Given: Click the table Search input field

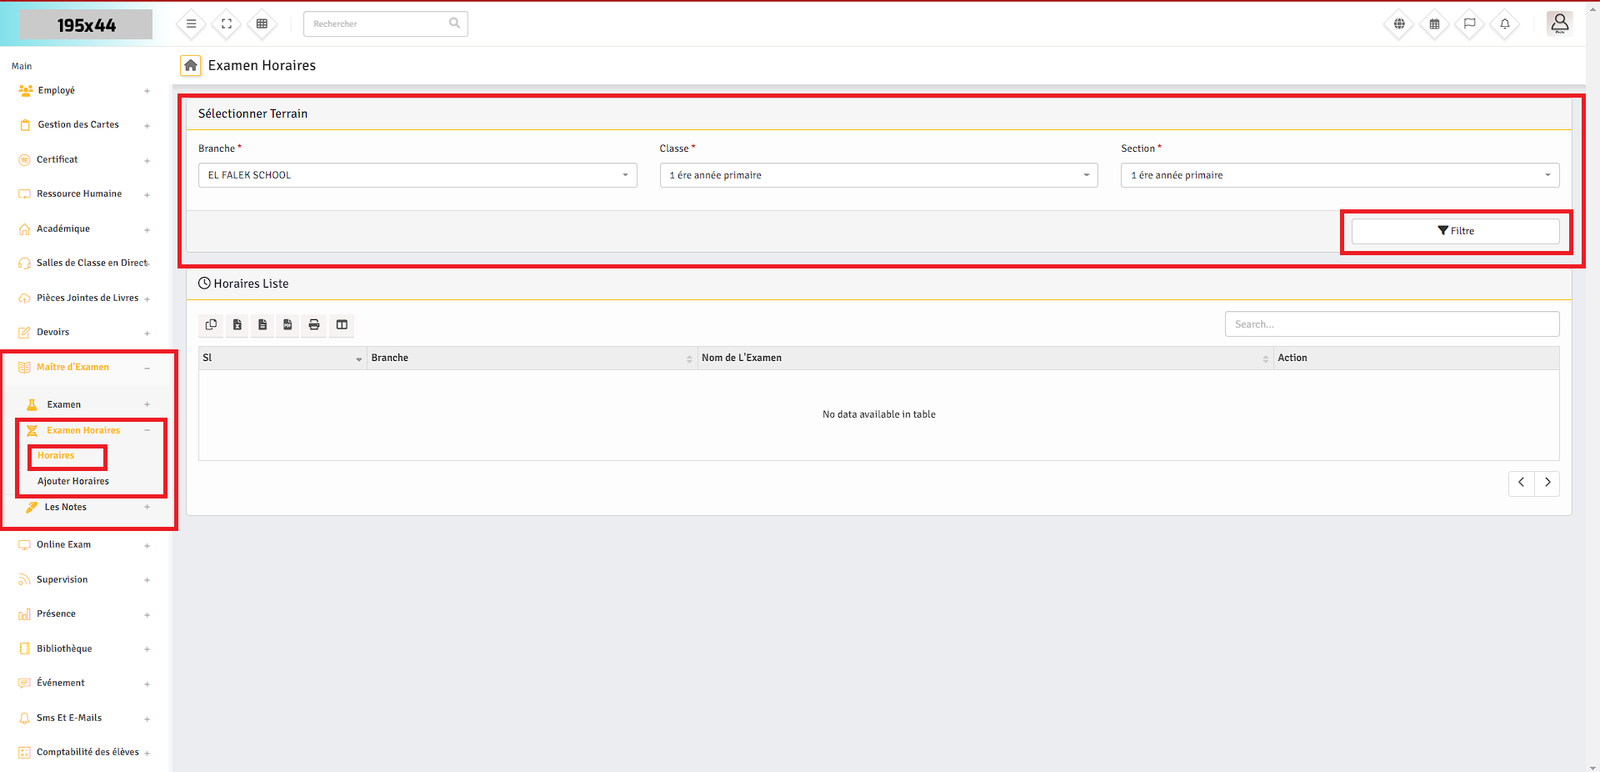Looking at the screenshot, I should point(1391,324).
